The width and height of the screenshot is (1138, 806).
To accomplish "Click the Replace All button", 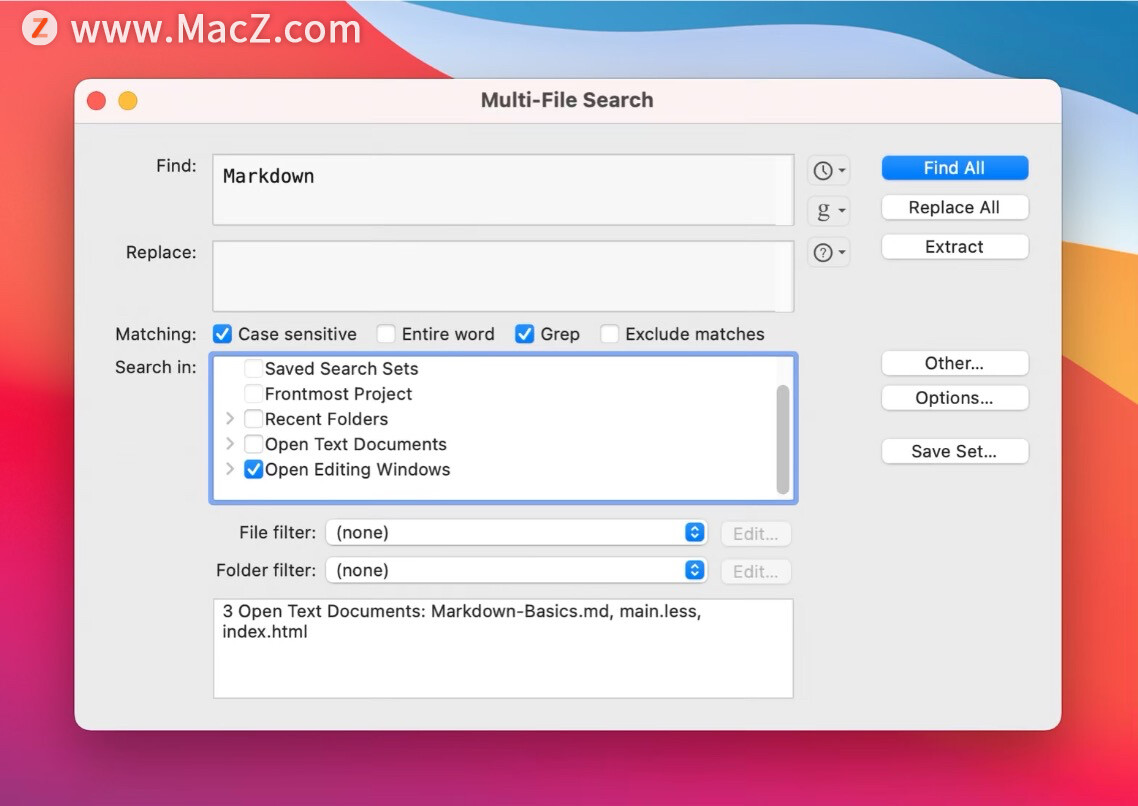I will pyautogui.click(x=954, y=207).
